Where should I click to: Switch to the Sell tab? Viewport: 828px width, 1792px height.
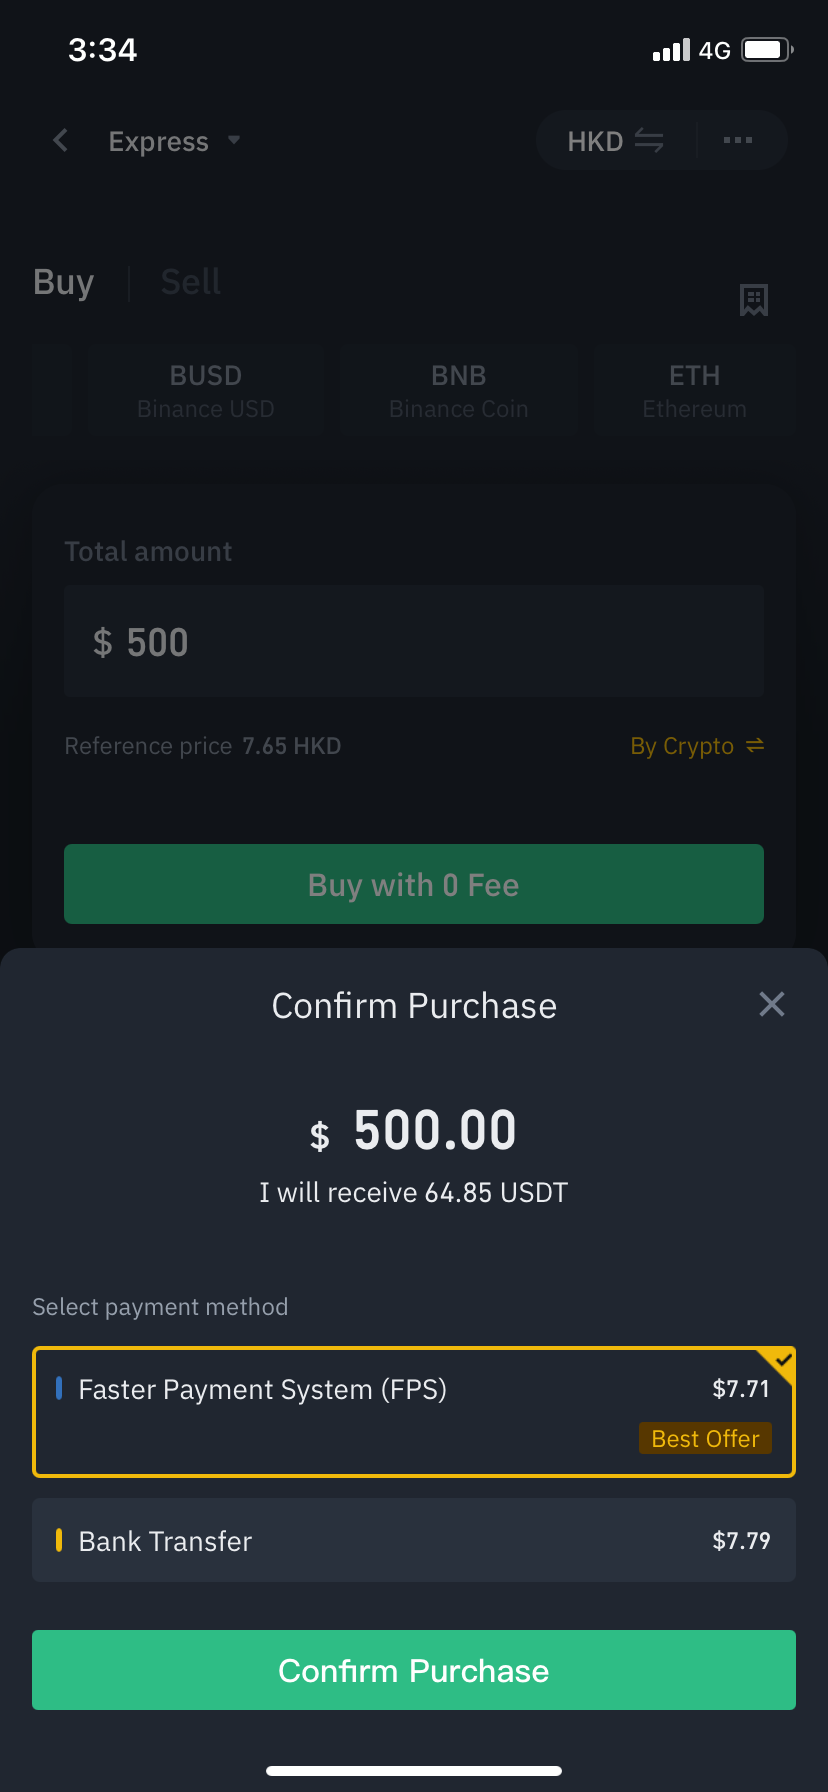(191, 282)
